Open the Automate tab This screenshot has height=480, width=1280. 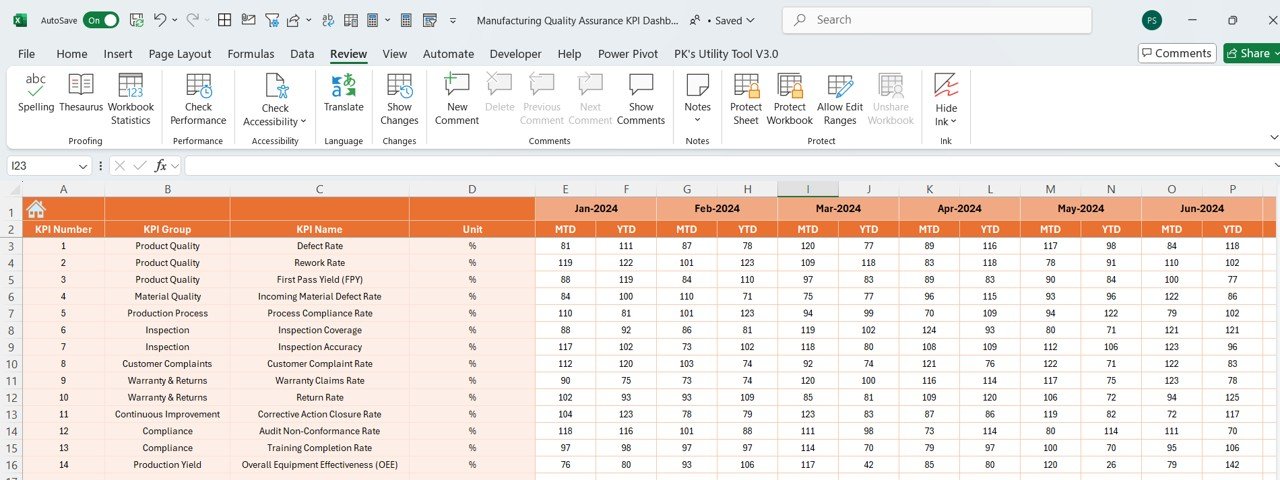tap(448, 54)
